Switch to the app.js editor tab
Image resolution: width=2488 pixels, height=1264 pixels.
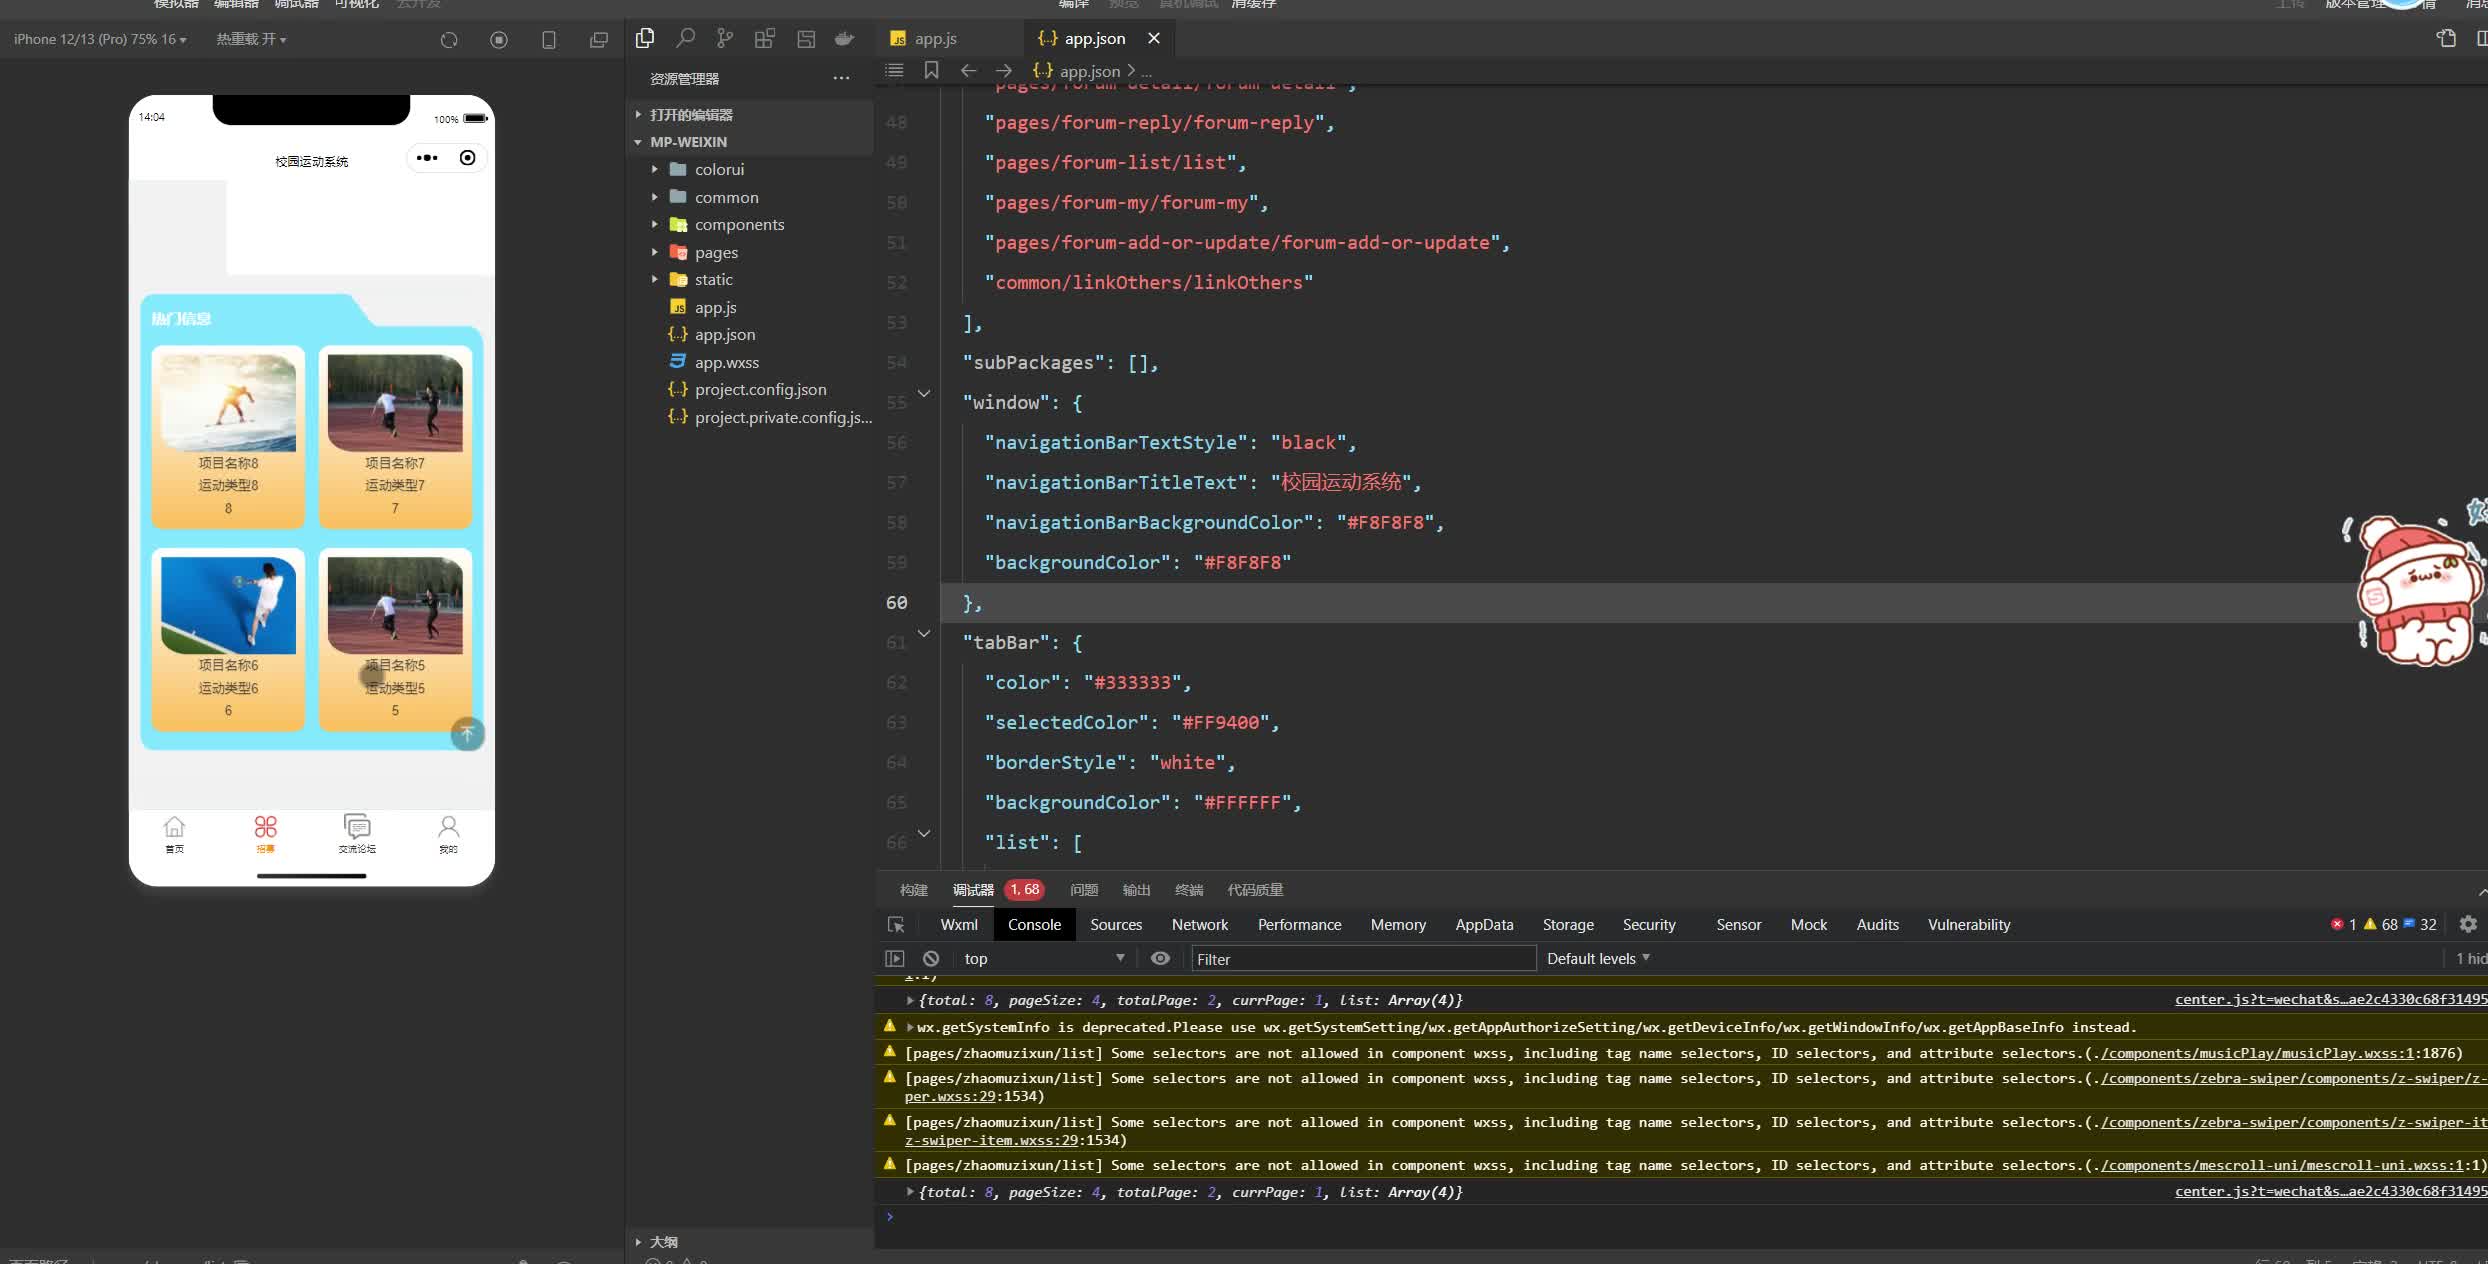[x=935, y=38]
